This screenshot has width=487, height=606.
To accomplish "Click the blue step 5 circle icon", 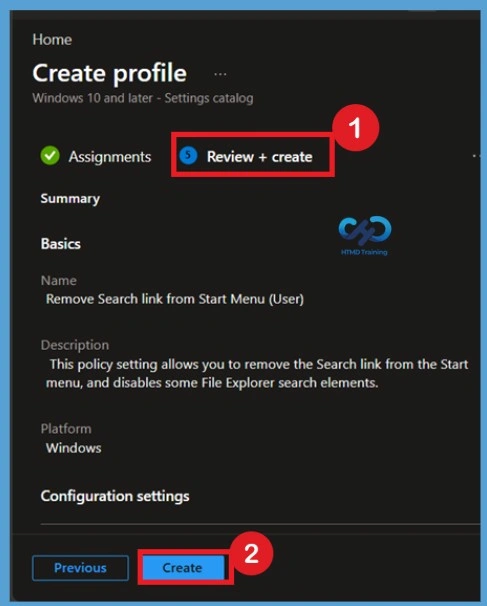I will click(188, 155).
